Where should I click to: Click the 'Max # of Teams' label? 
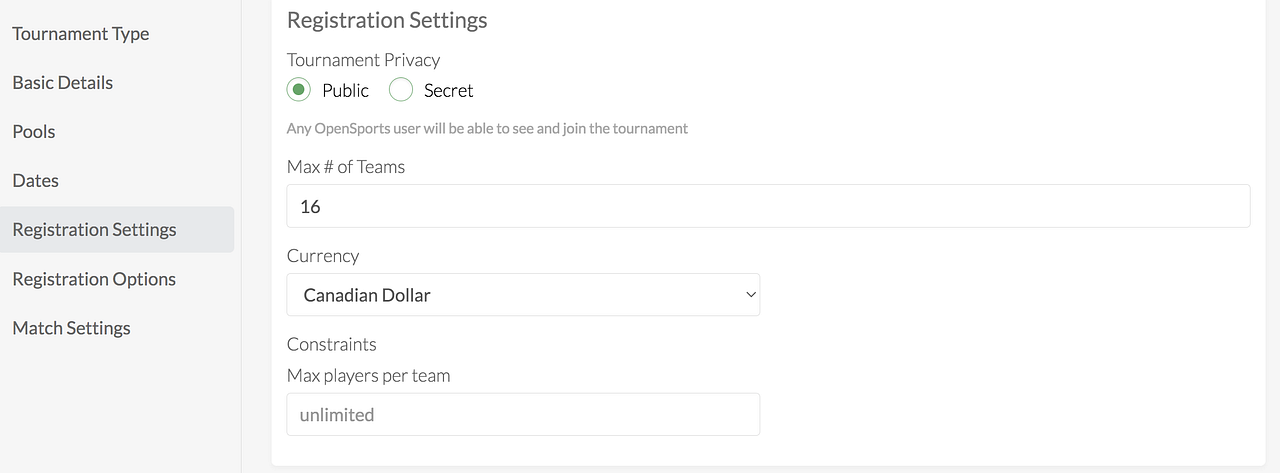pyautogui.click(x=346, y=167)
